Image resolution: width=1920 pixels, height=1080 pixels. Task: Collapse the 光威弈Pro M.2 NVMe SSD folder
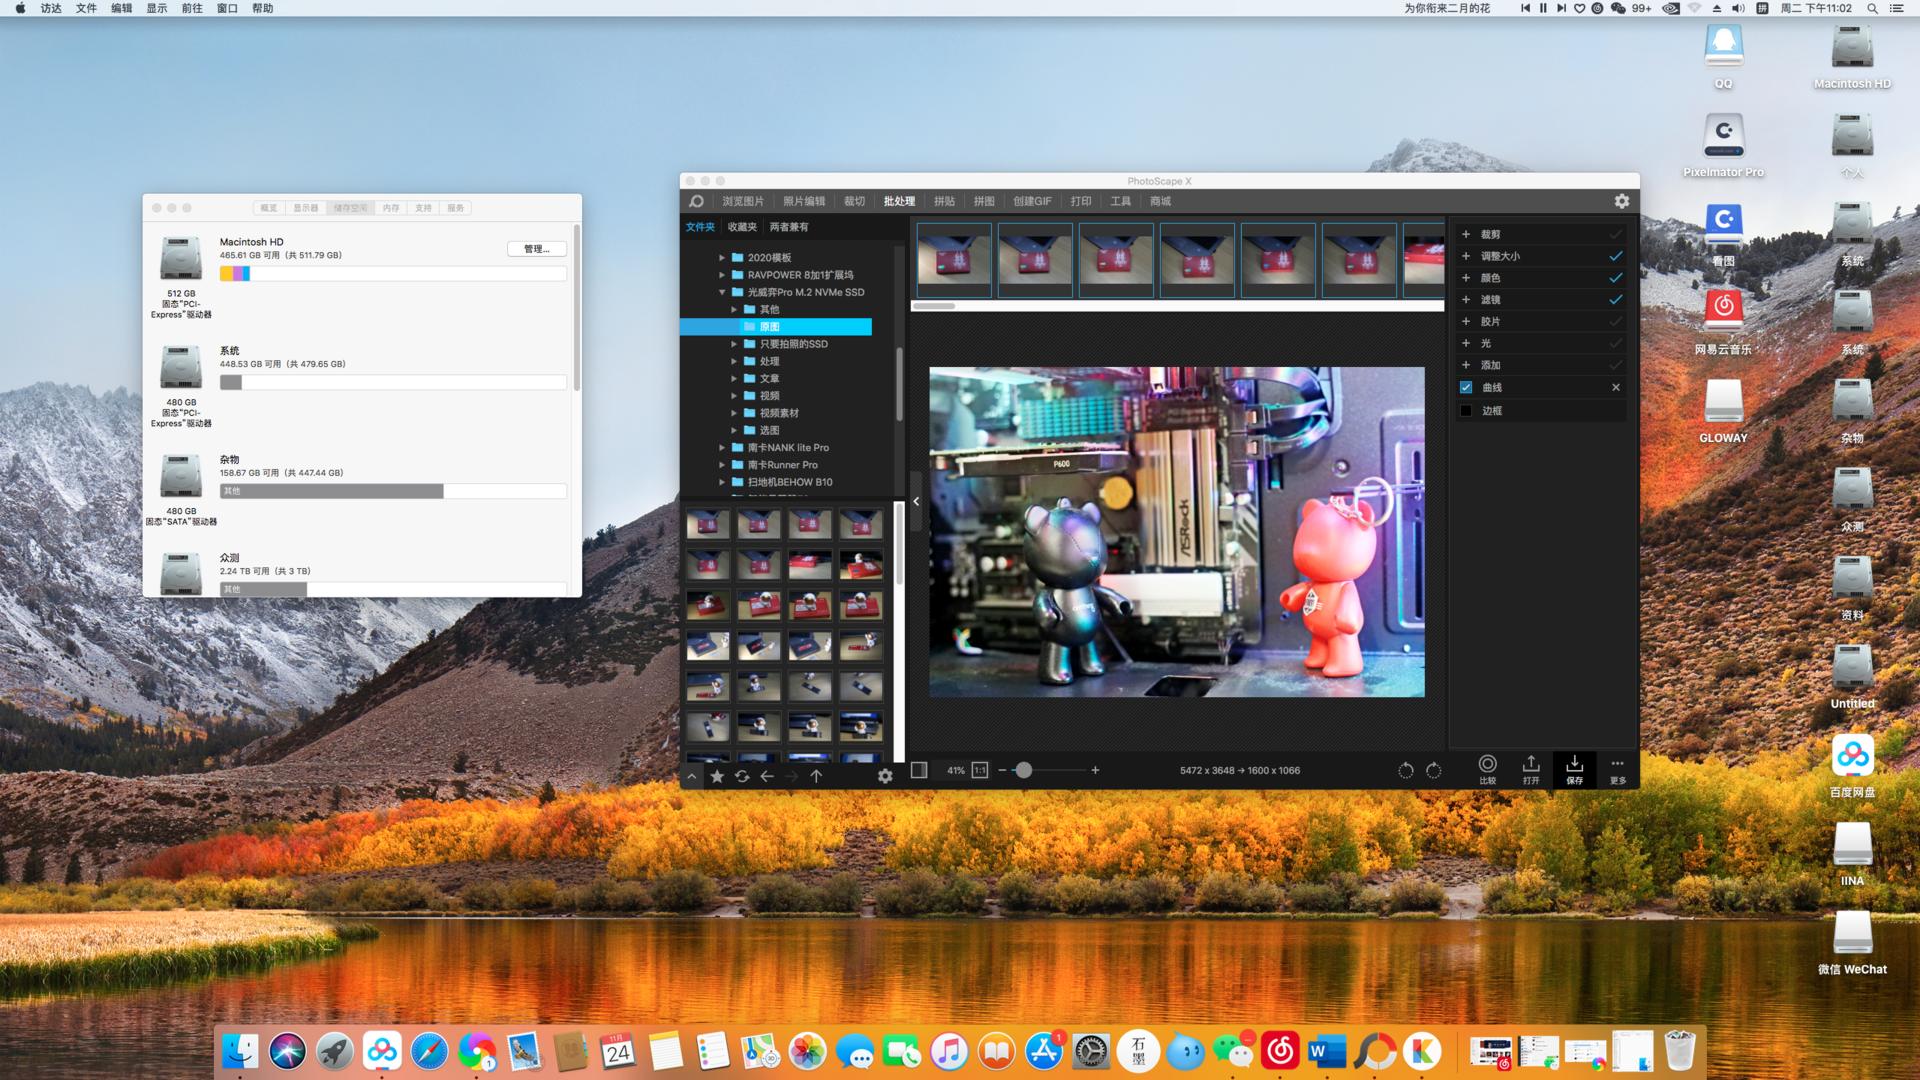[x=722, y=292]
